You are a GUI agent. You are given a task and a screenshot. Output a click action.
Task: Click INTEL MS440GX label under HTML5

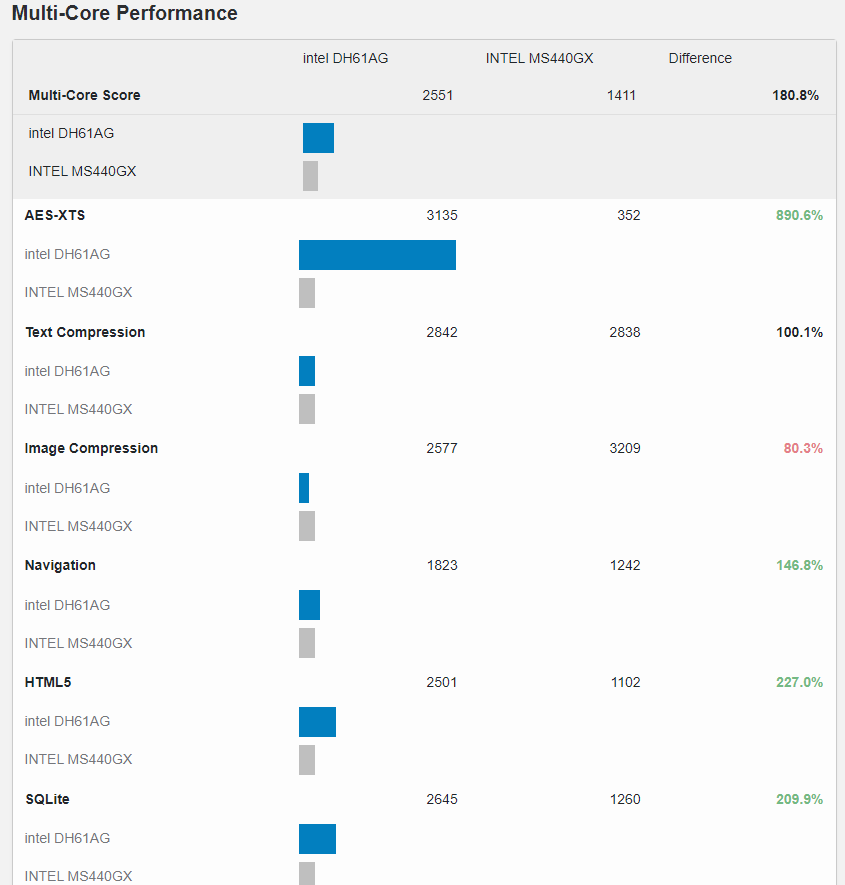pyautogui.click(x=78, y=759)
